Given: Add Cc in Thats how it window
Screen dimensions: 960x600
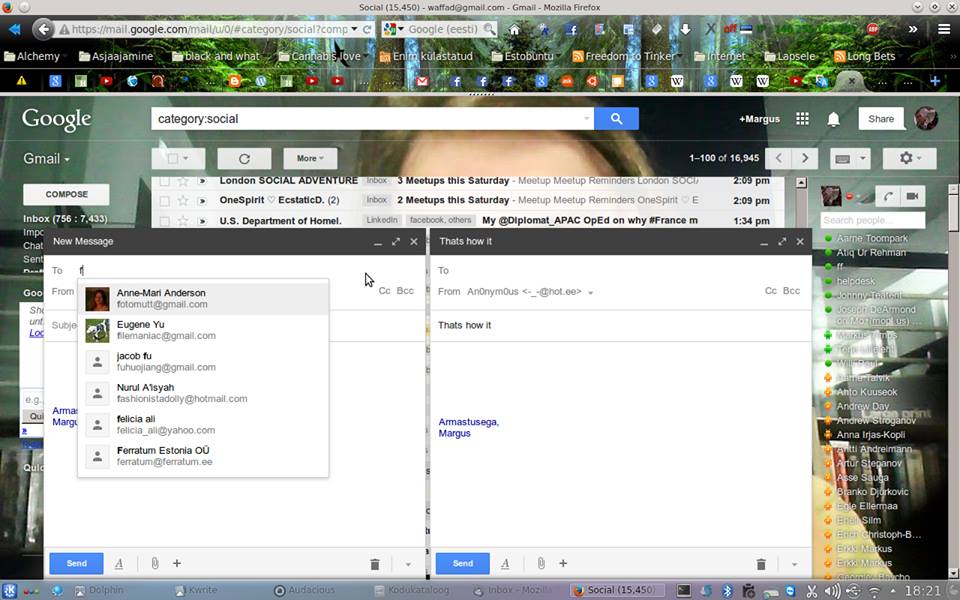Looking at the screenshot, I should point(770,291).
